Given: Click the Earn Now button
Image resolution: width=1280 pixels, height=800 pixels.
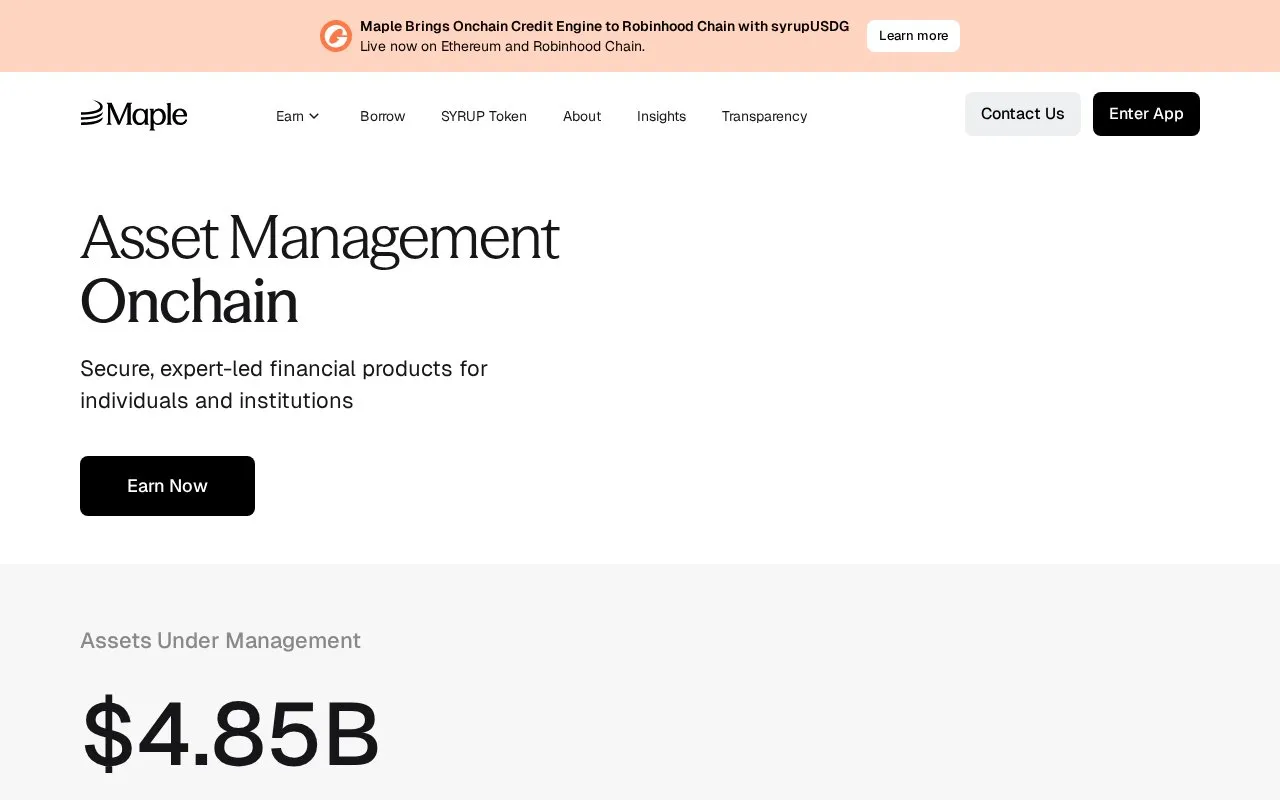Looking at the screenshot, I should (x=167, y=486).
